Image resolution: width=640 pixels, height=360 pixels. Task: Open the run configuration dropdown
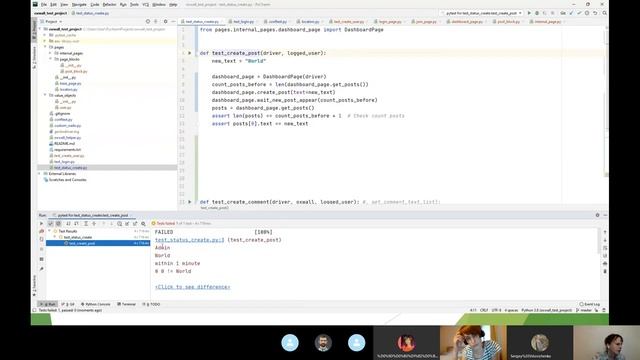(x=482, y=13)
